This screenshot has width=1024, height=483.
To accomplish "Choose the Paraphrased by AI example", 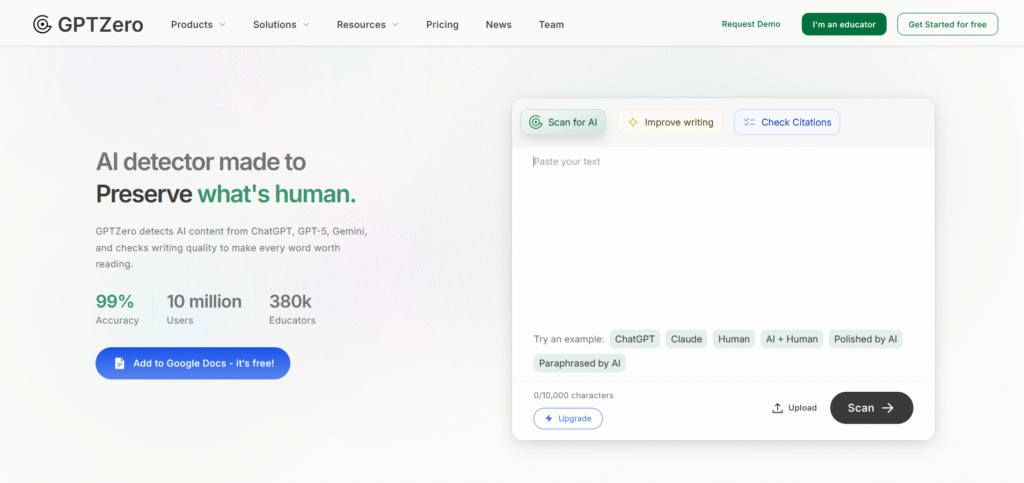I will pos(579,363).
